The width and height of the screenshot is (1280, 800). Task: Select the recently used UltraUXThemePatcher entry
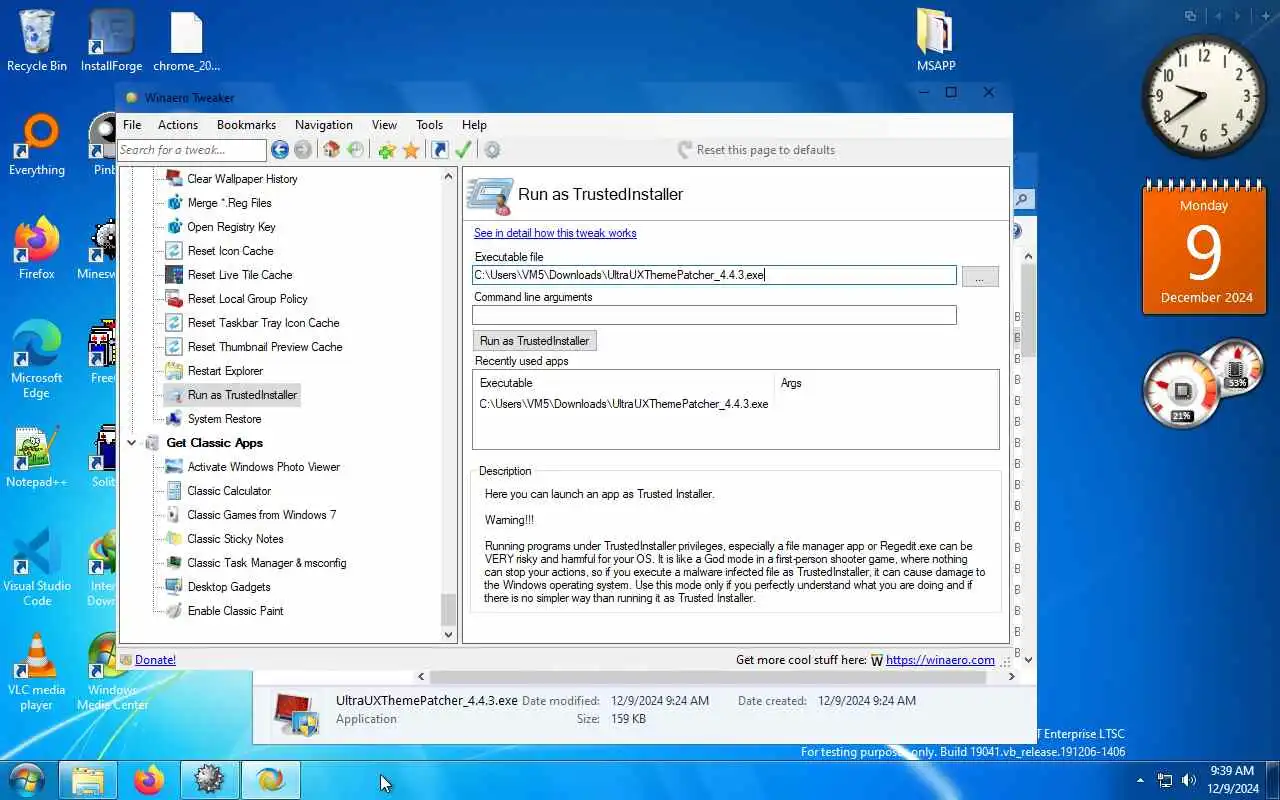tap(624, 404)
